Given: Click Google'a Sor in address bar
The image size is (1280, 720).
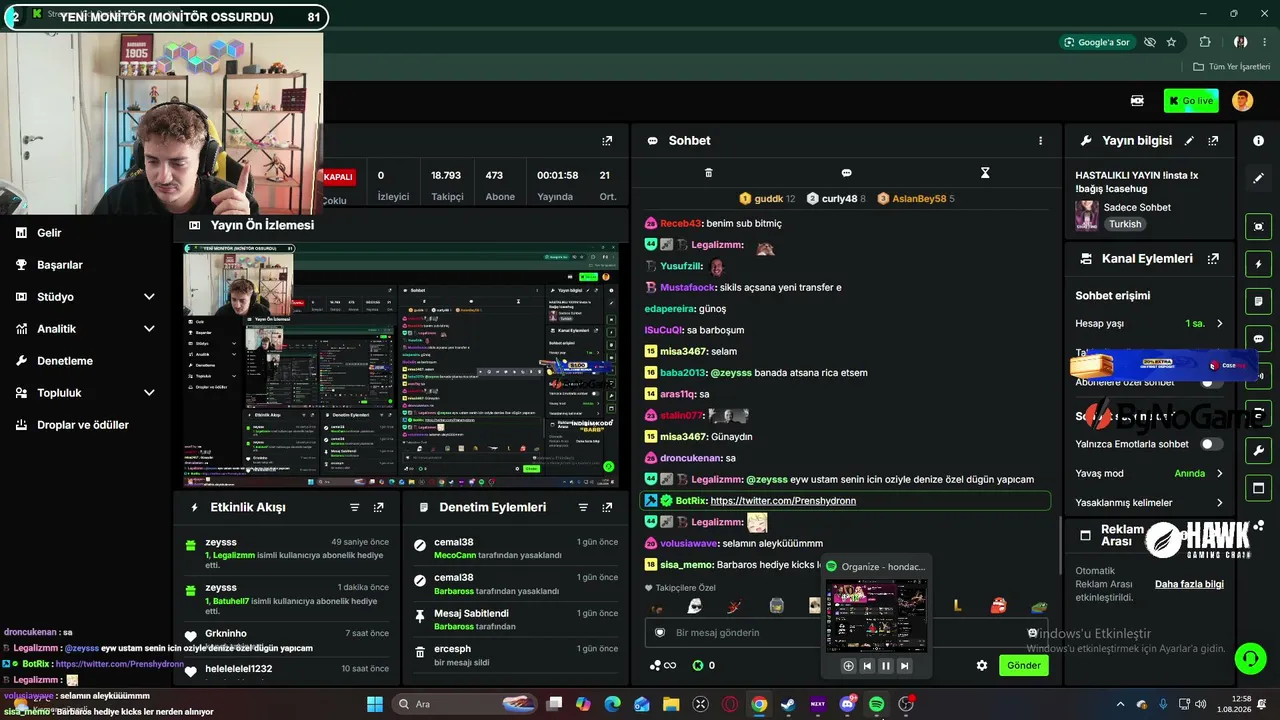Looking at the screenshot, I should (x=1097, y=42).
